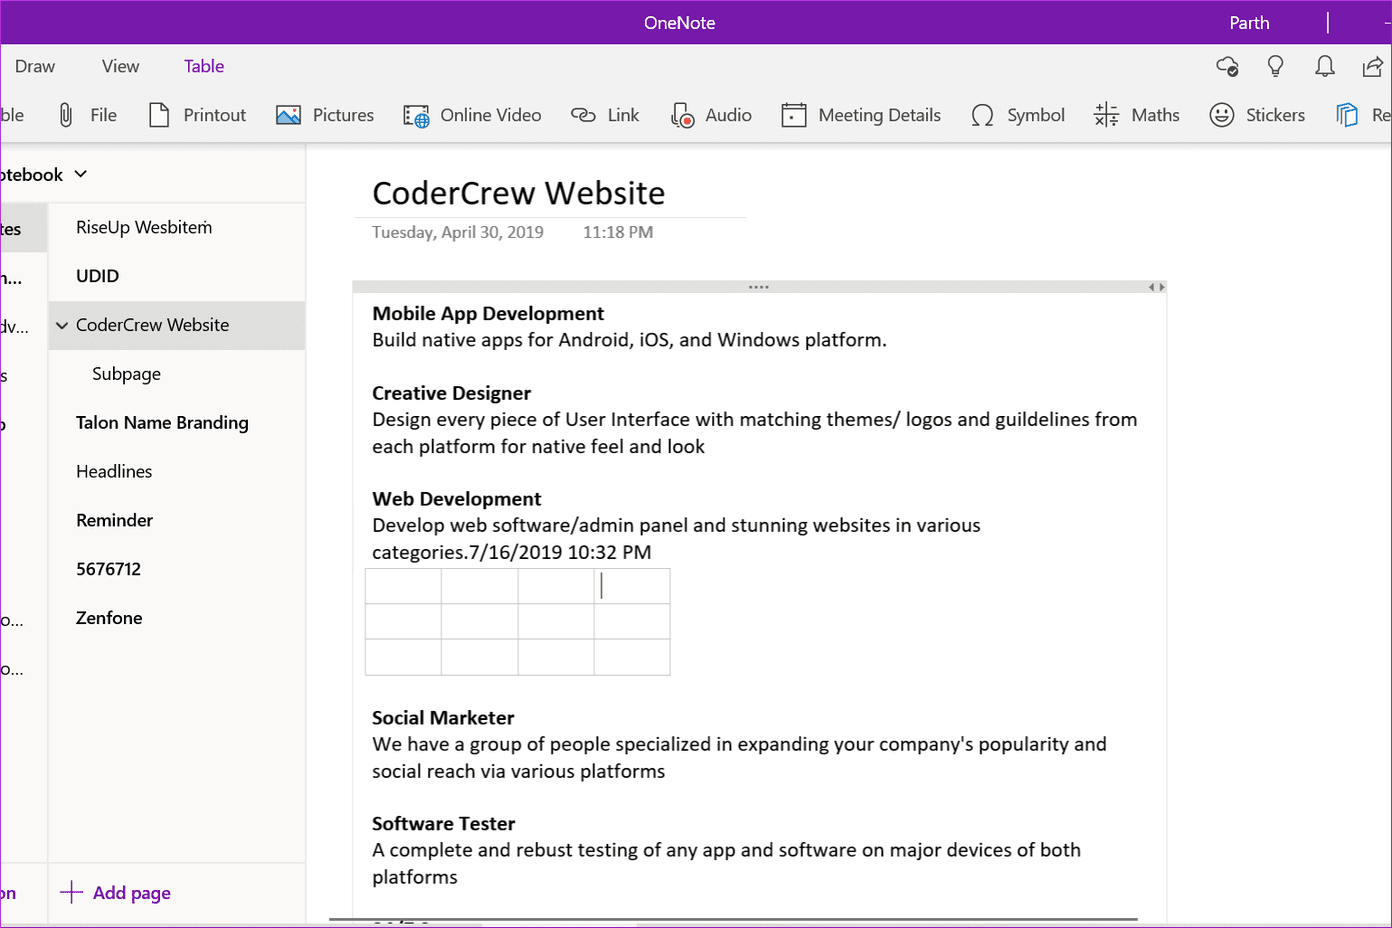
Task: Insert a File attachment with the paperclip icon
Action: pyautogui.click(x=66, y=115)
